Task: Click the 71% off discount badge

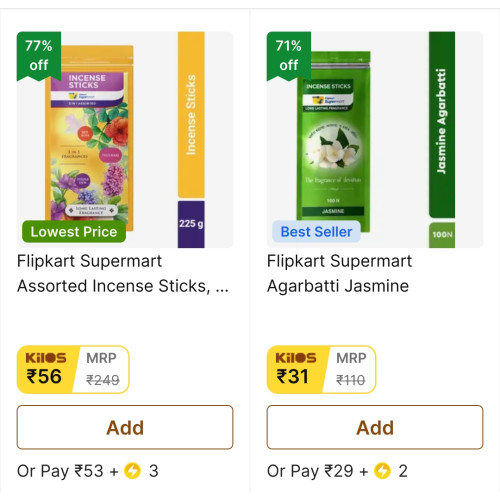Action: (289, 56)
